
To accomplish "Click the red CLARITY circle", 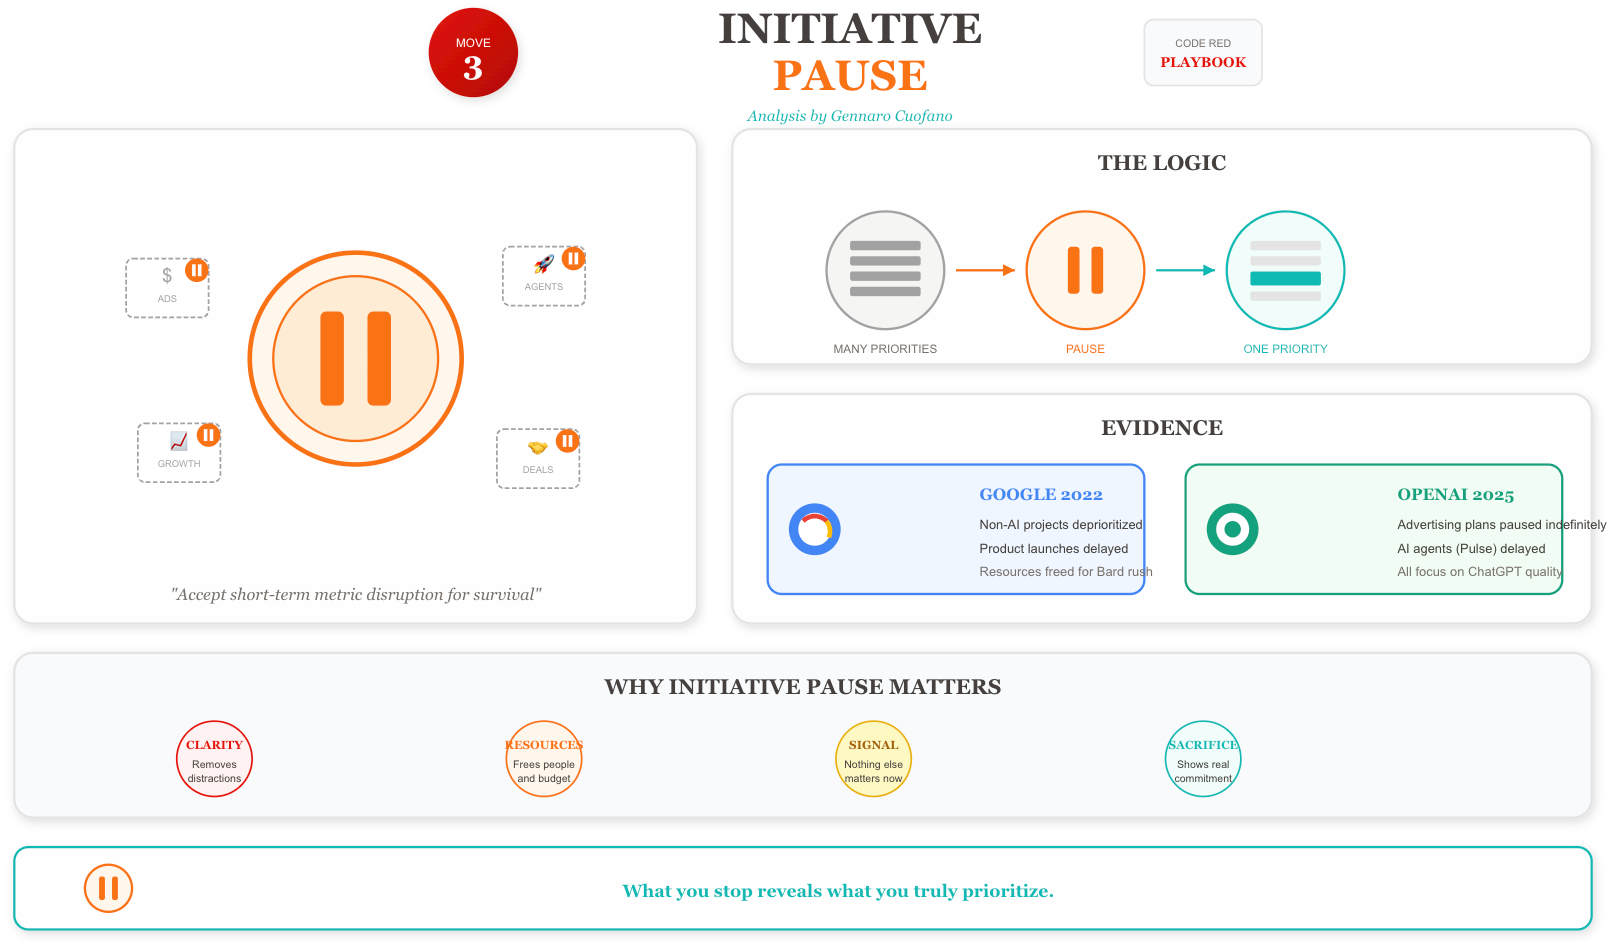I will point(214,759).
